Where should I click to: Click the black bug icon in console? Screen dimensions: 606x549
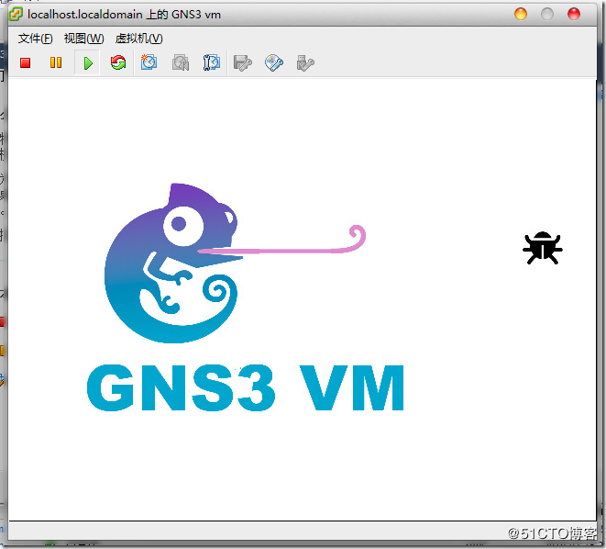point(542,248)
